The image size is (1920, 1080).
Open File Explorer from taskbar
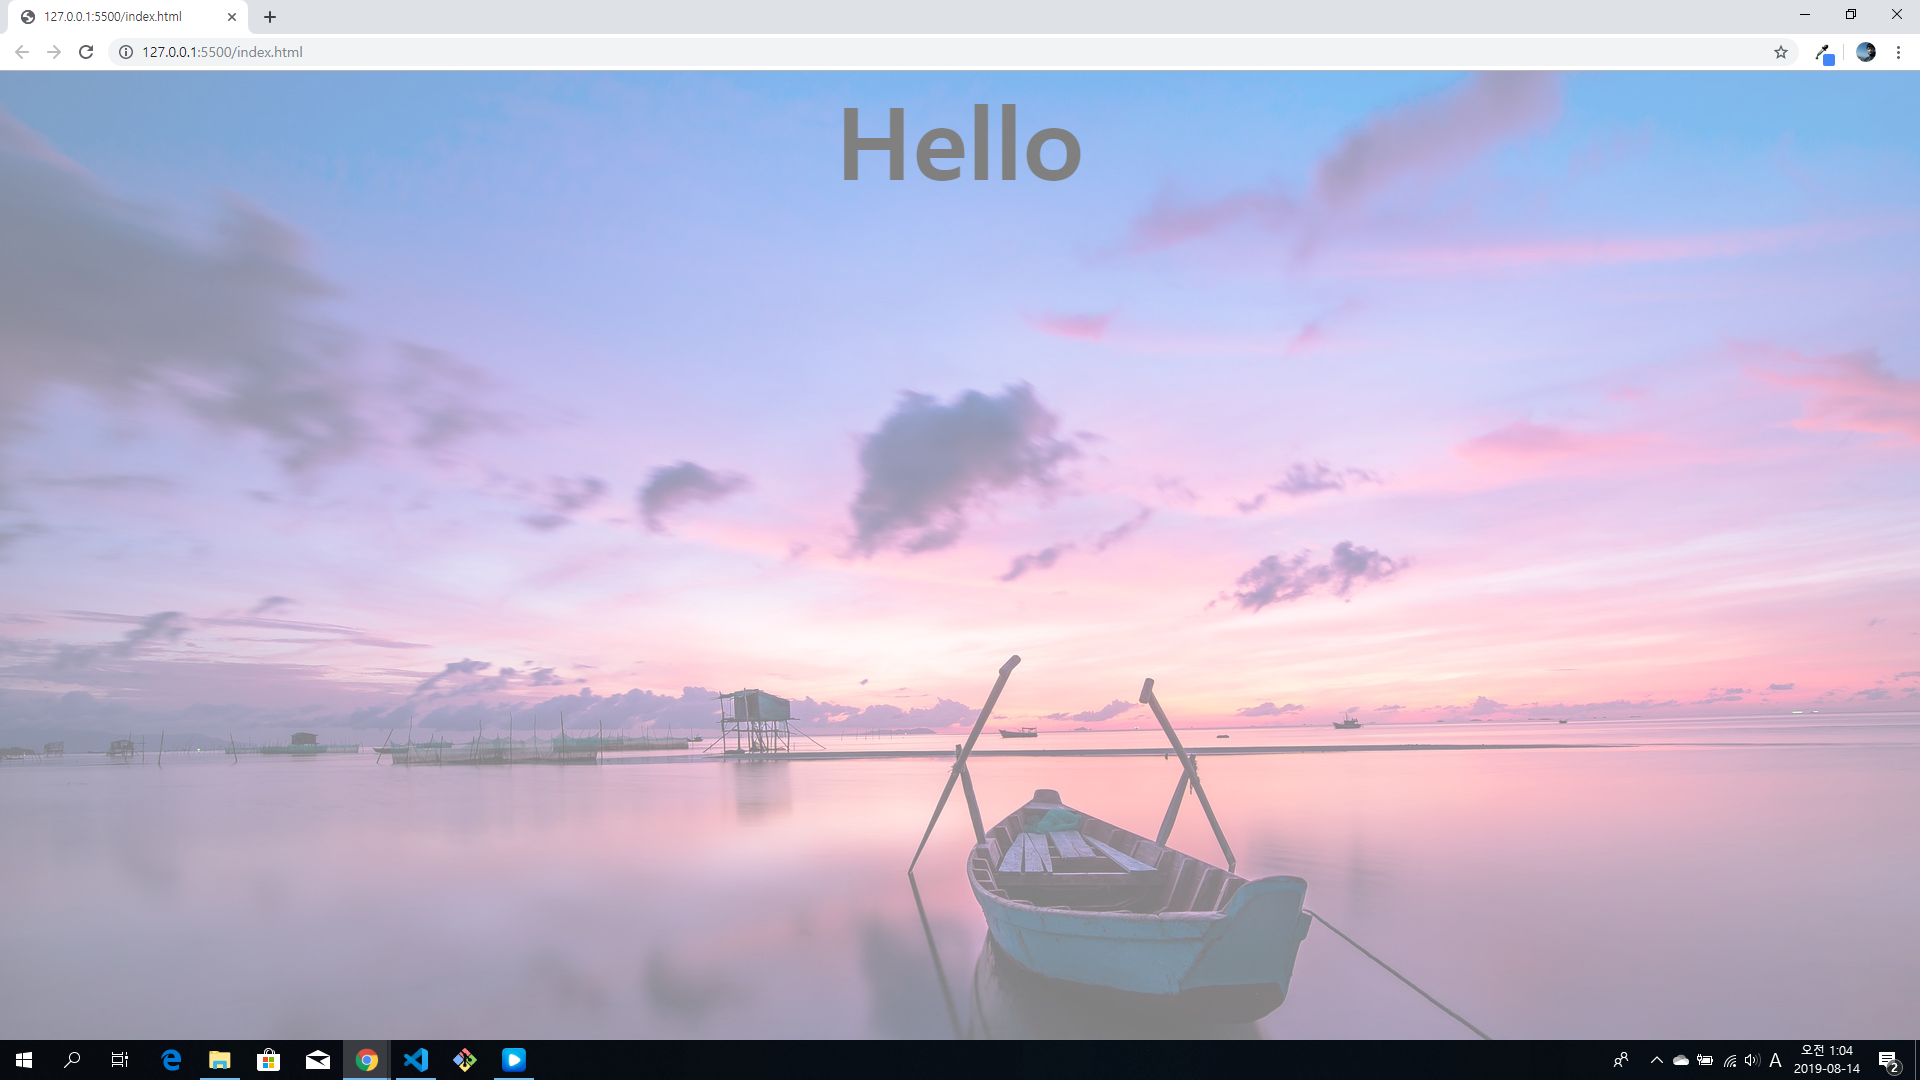(219, 1060)
